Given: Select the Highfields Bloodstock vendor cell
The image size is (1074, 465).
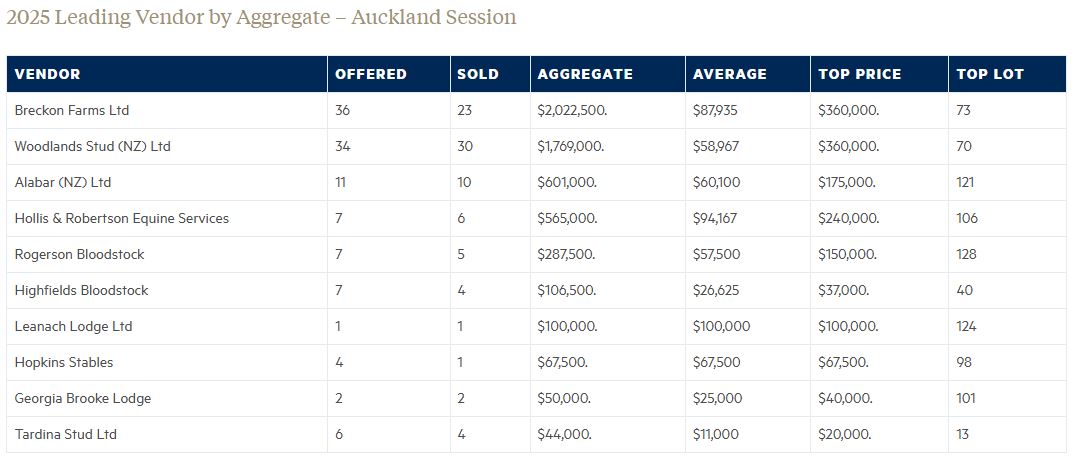Looking at the screenshot, I should click(82, 290).
